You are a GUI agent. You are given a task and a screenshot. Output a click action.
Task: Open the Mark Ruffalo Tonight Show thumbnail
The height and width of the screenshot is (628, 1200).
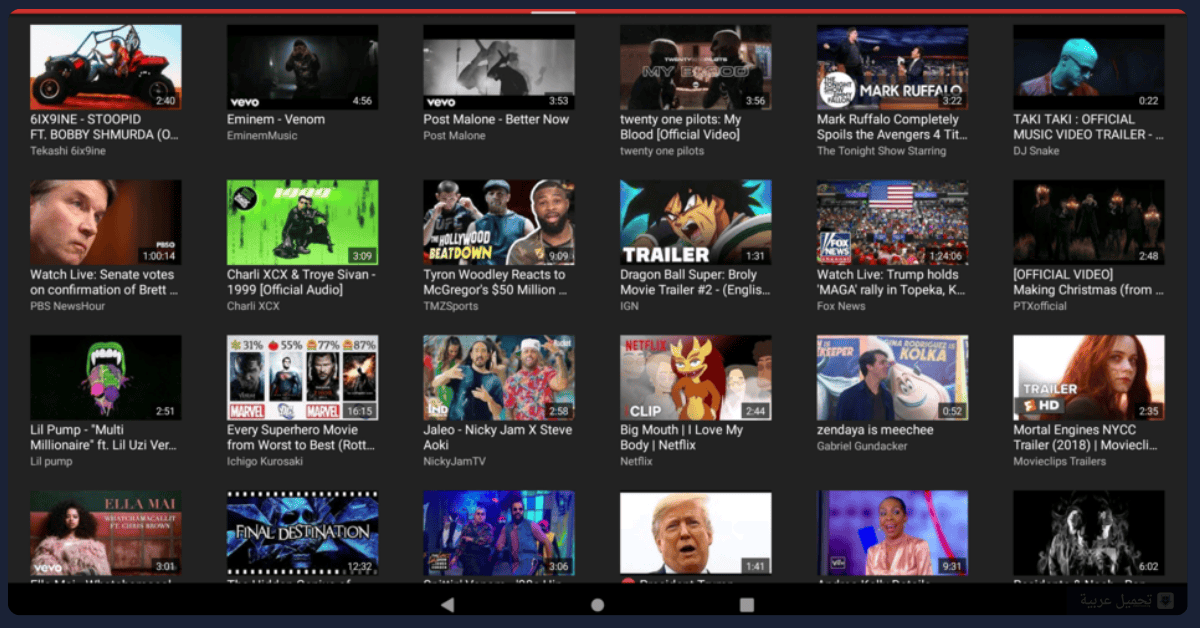click(x=892, y=67)
